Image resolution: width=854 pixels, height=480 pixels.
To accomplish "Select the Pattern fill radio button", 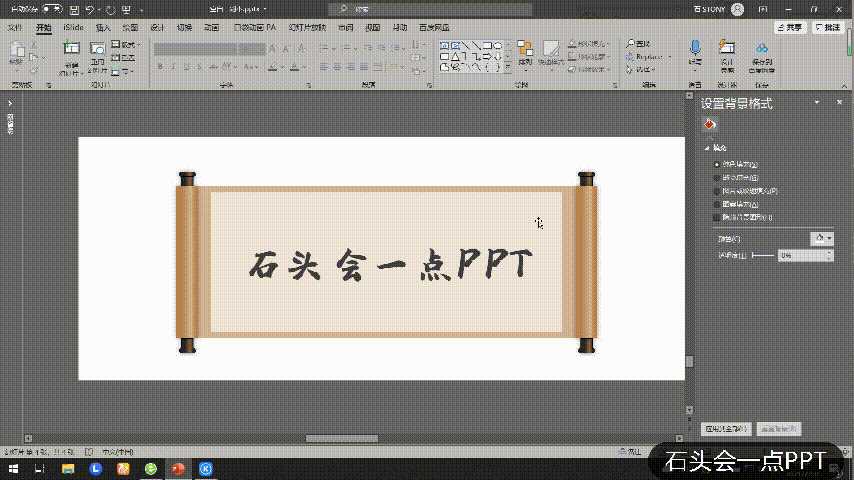I will (717, 204).
